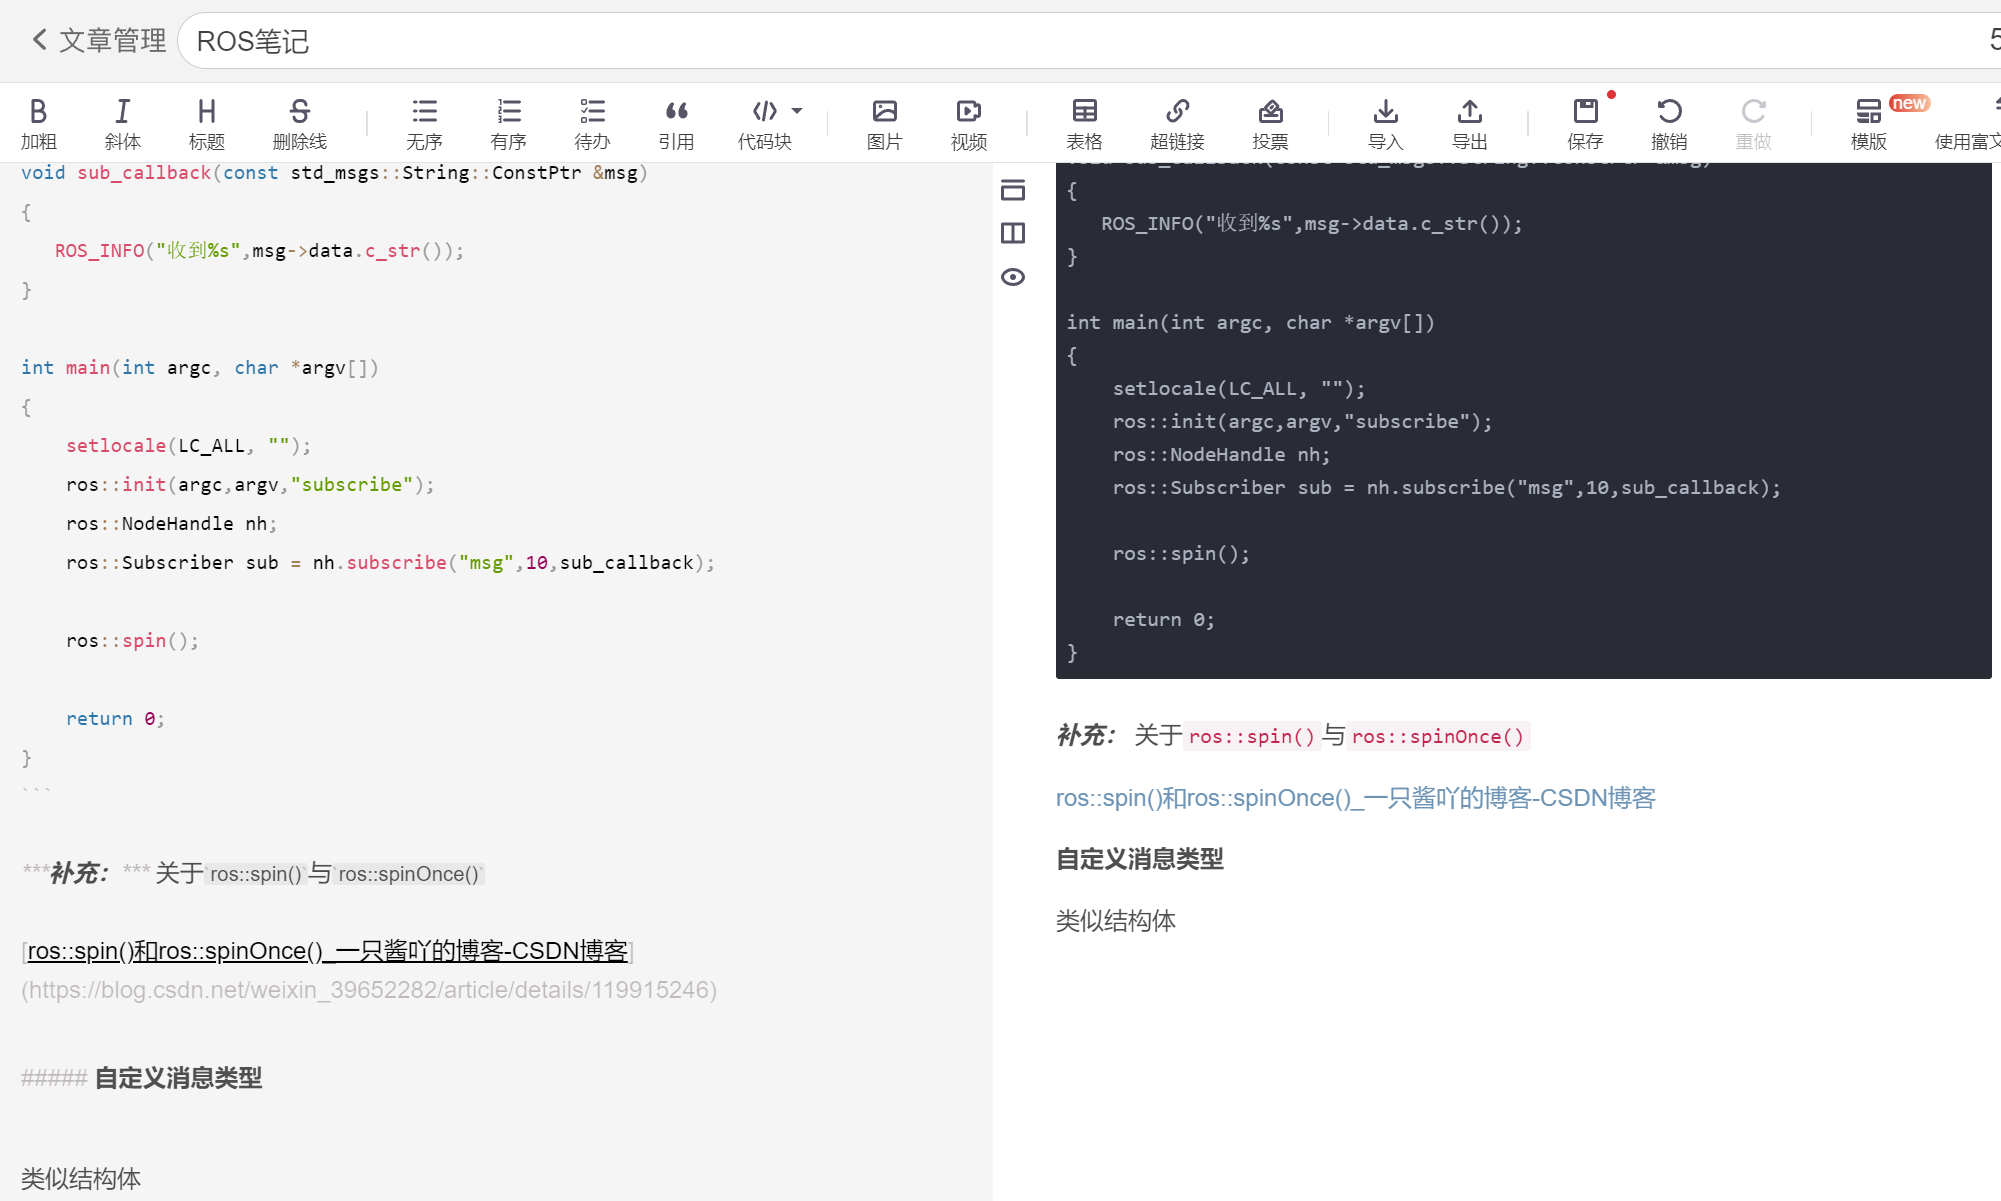
Task: Go back to 文章管理 via chevron
Action: click(x=39, y=40)
